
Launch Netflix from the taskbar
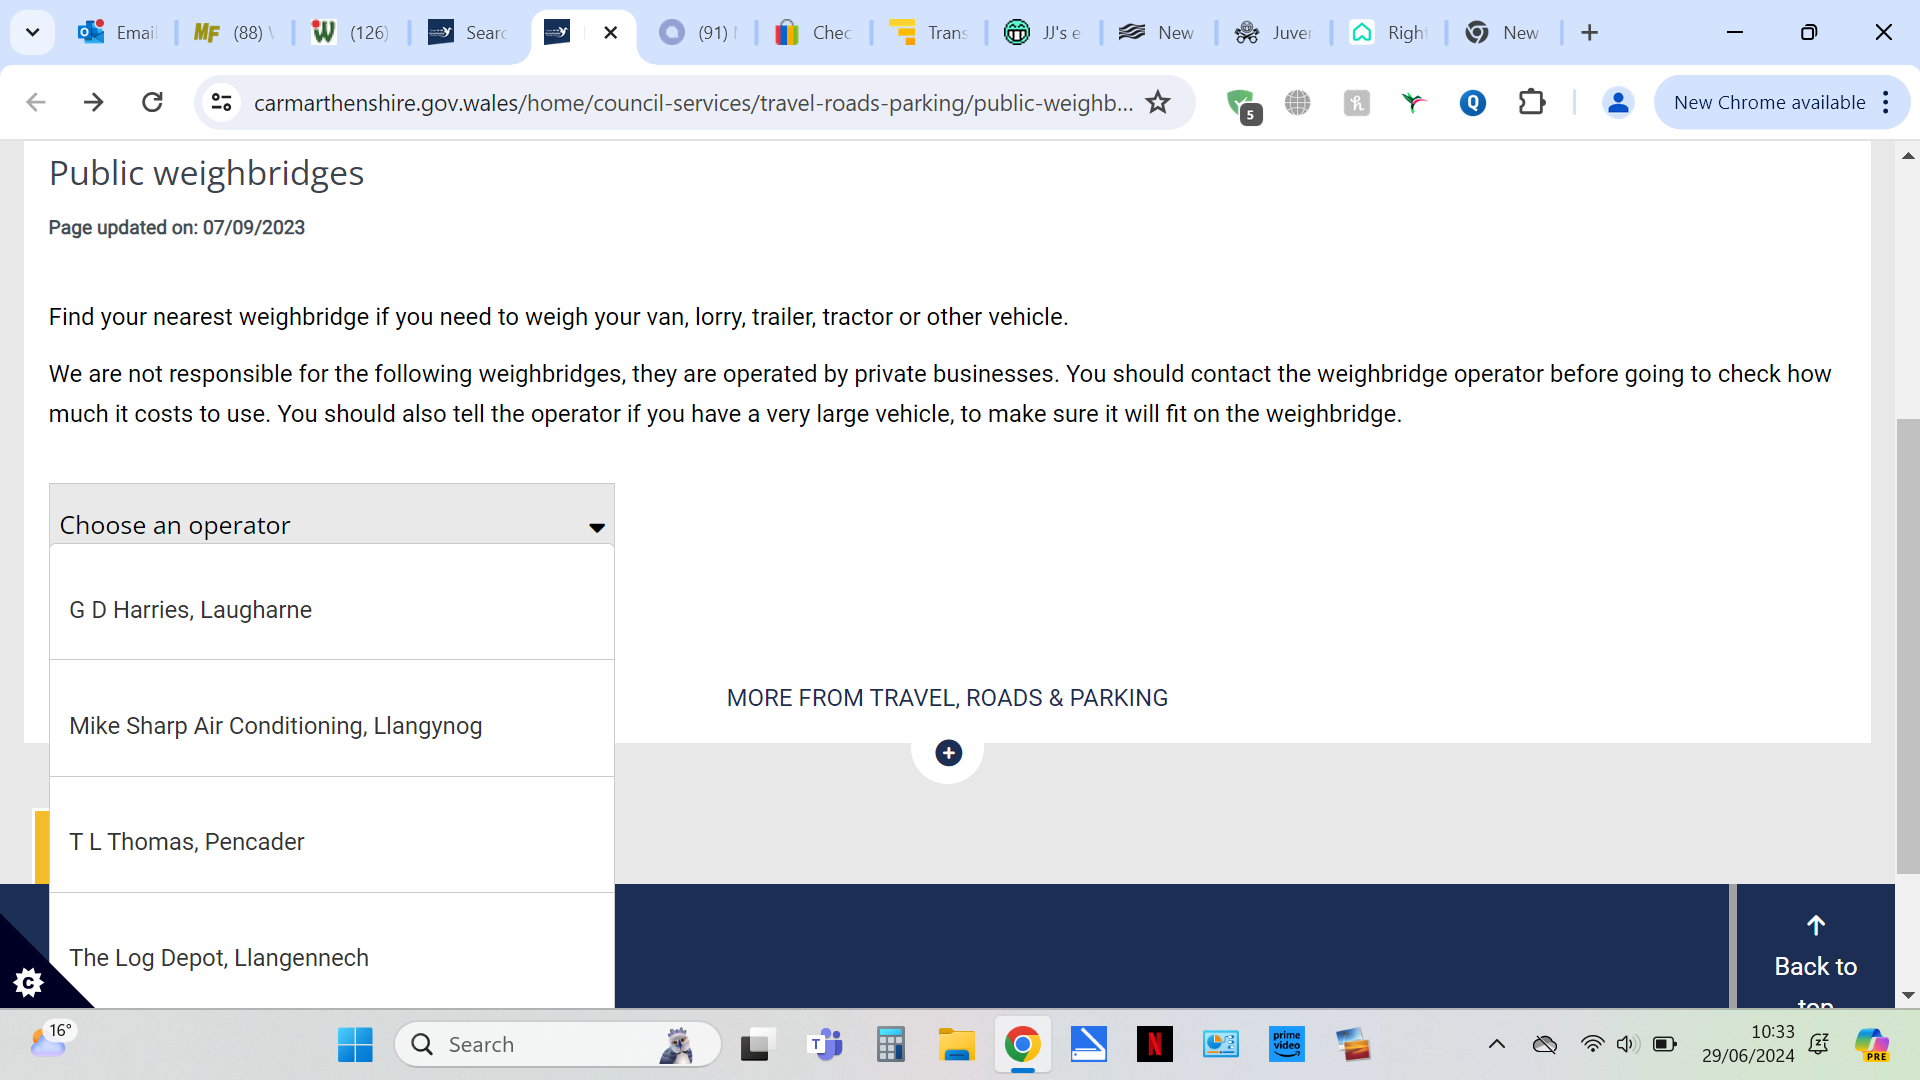coord(1154,1045)
